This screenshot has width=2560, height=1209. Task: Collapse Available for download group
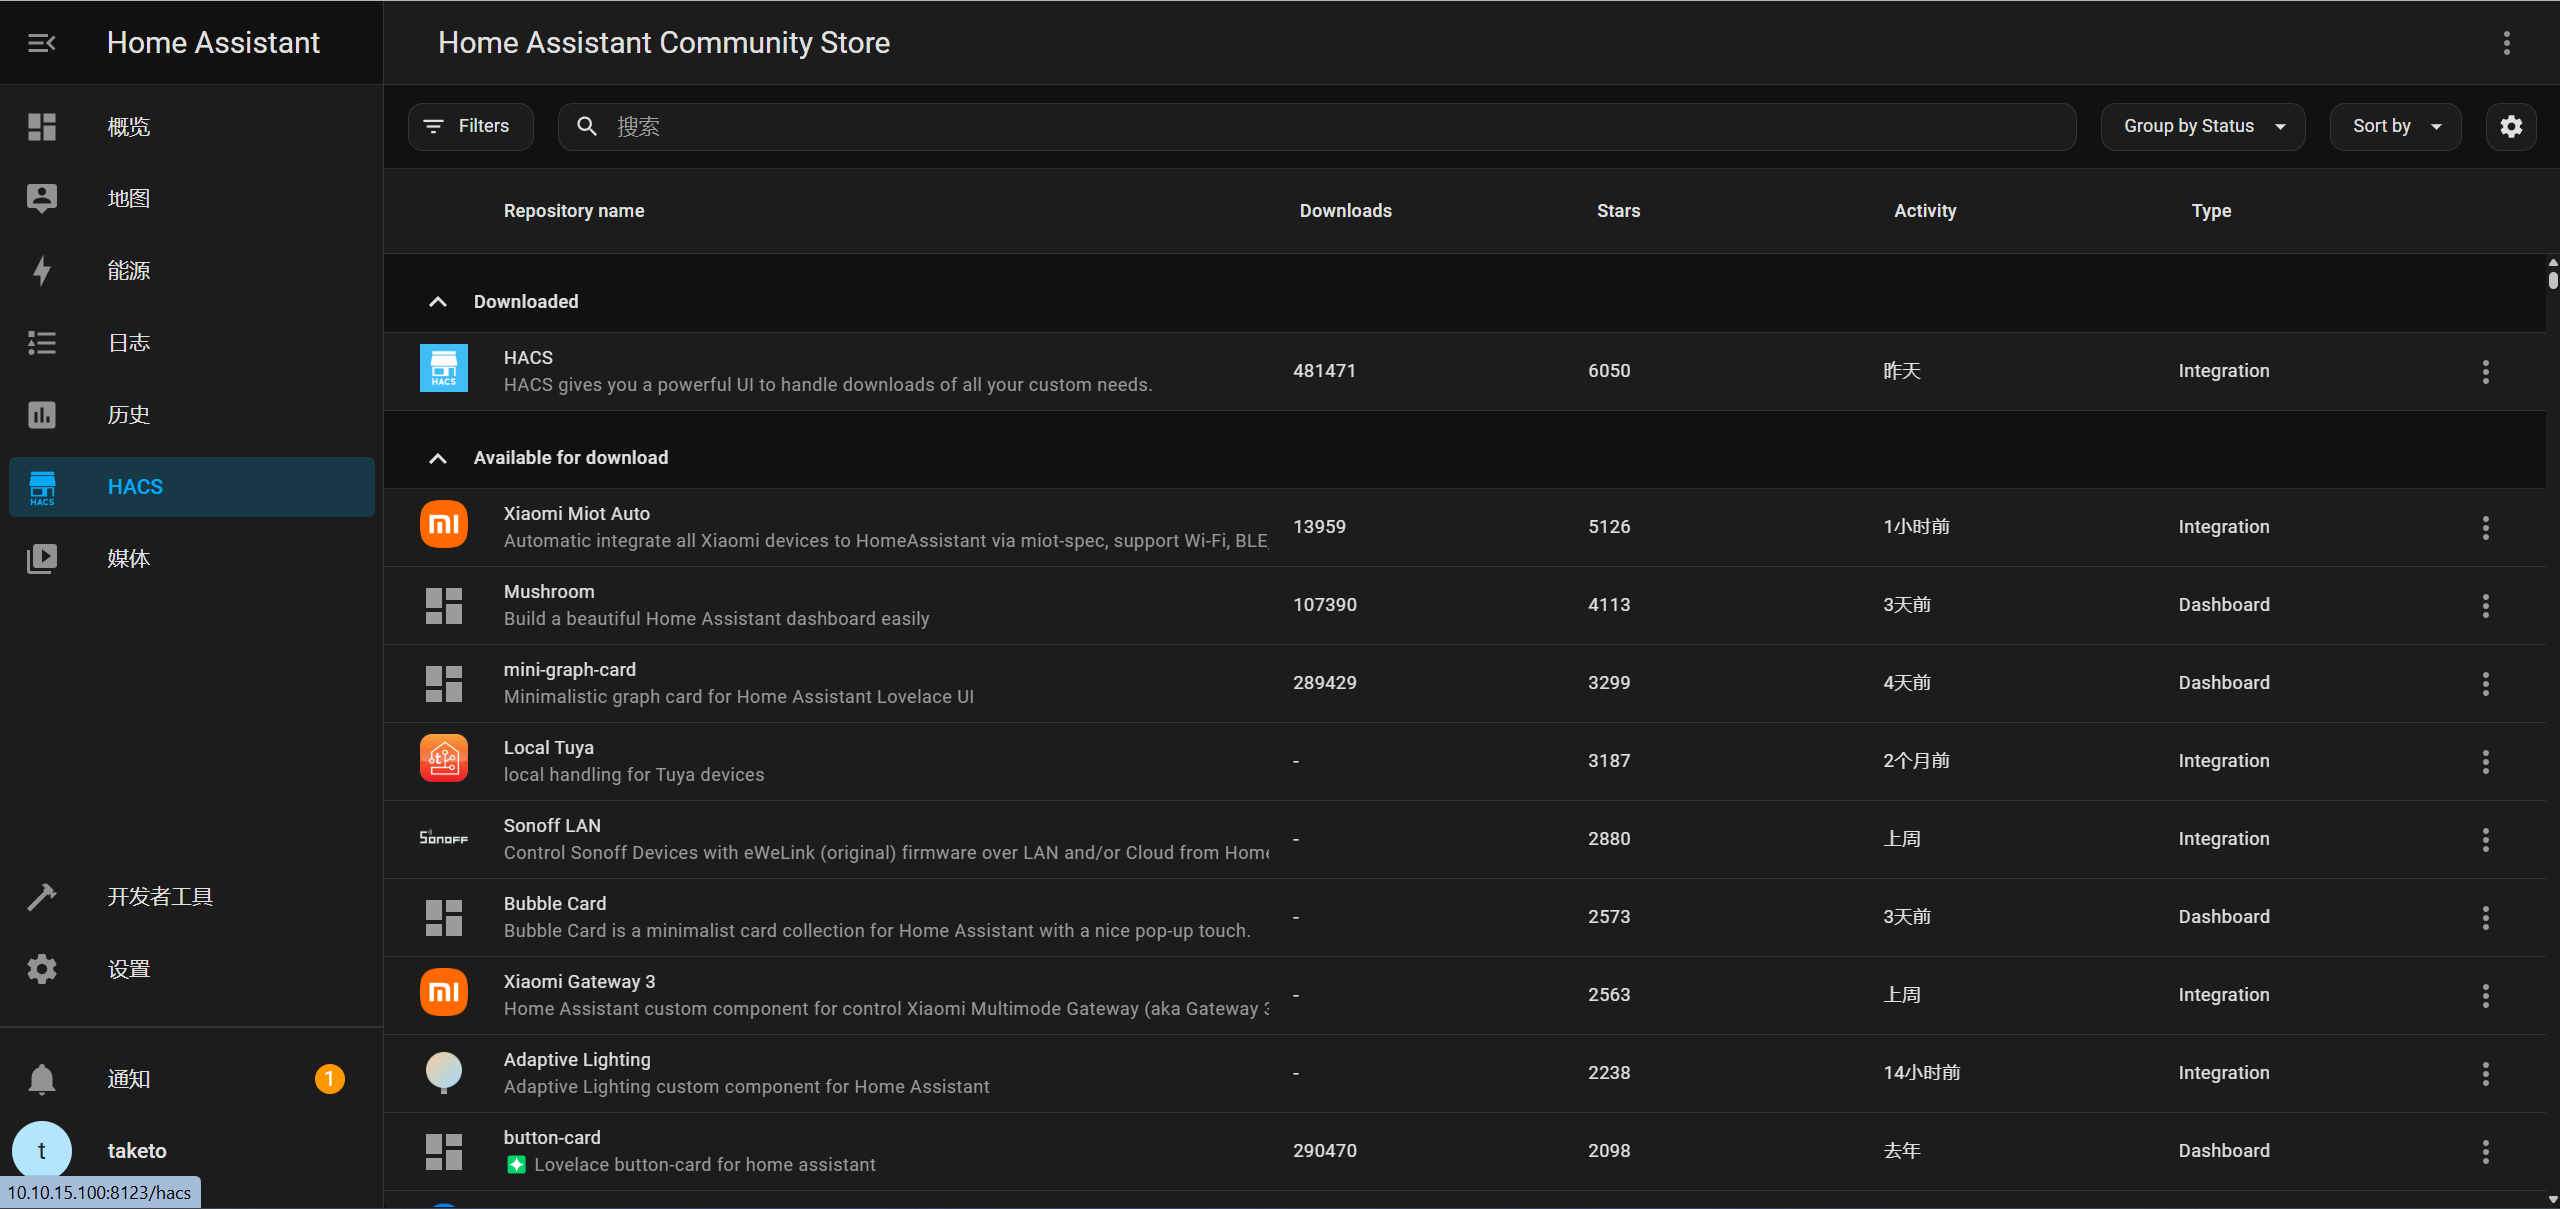[x=437, y=458]
